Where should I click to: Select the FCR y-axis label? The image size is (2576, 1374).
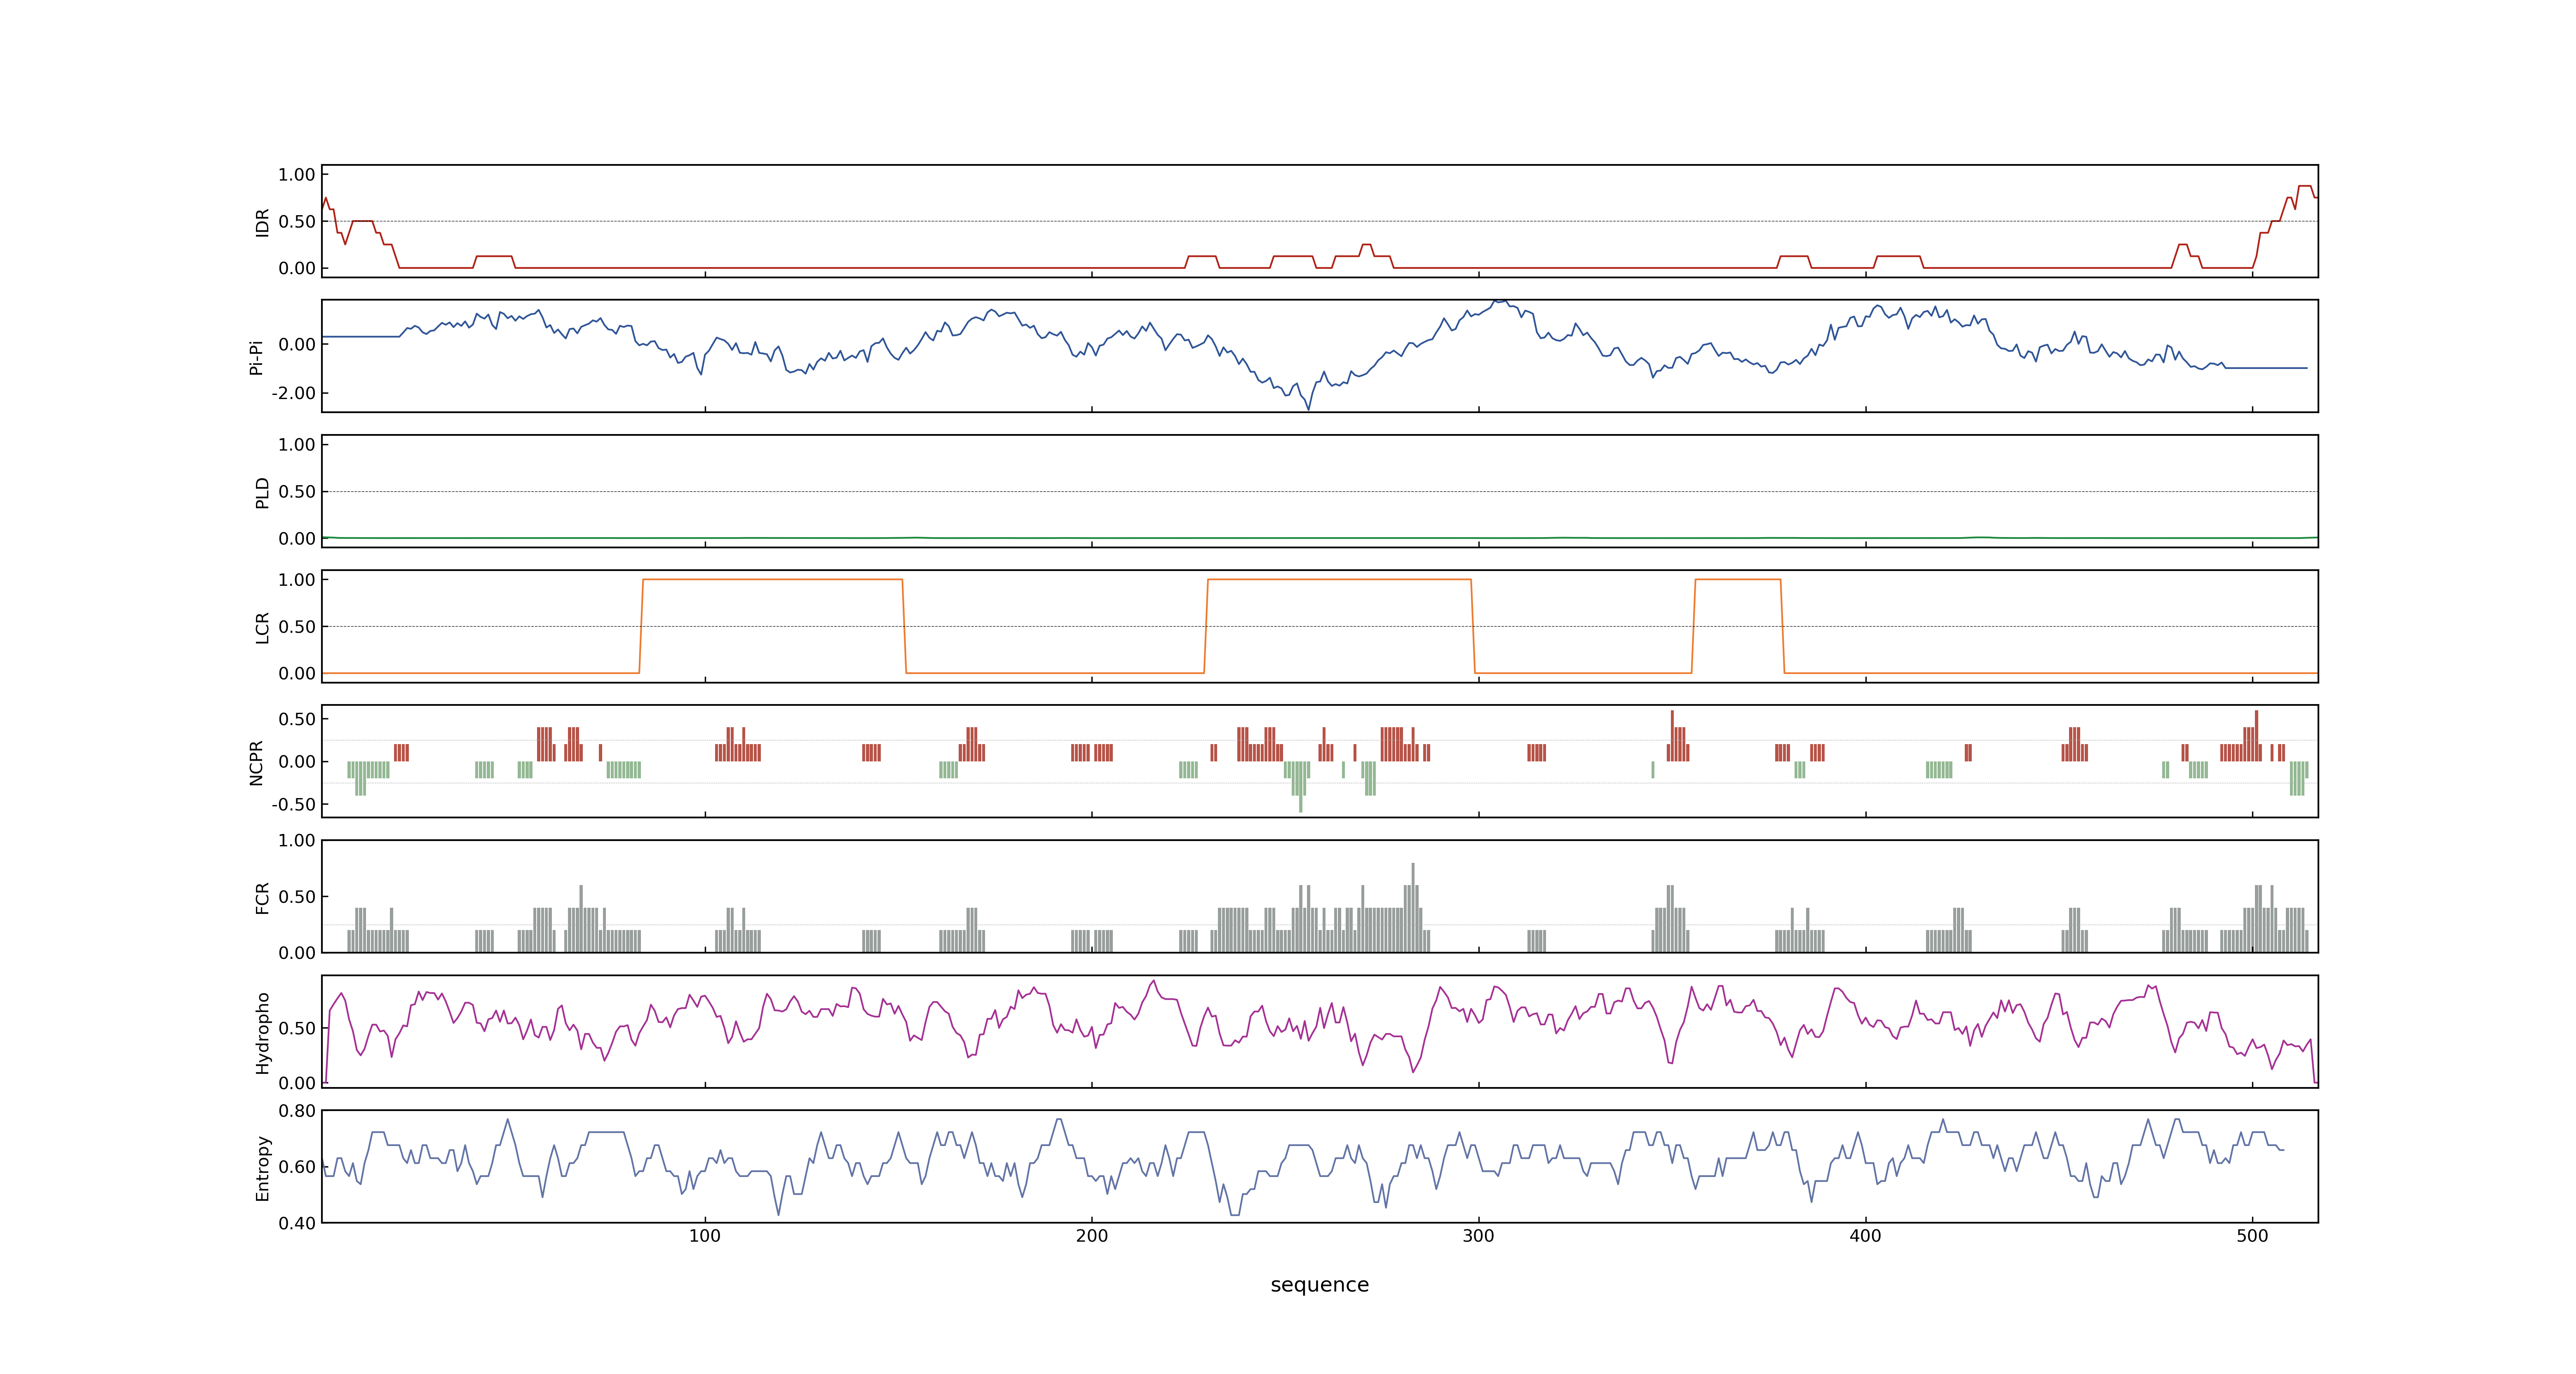[262, 897]
